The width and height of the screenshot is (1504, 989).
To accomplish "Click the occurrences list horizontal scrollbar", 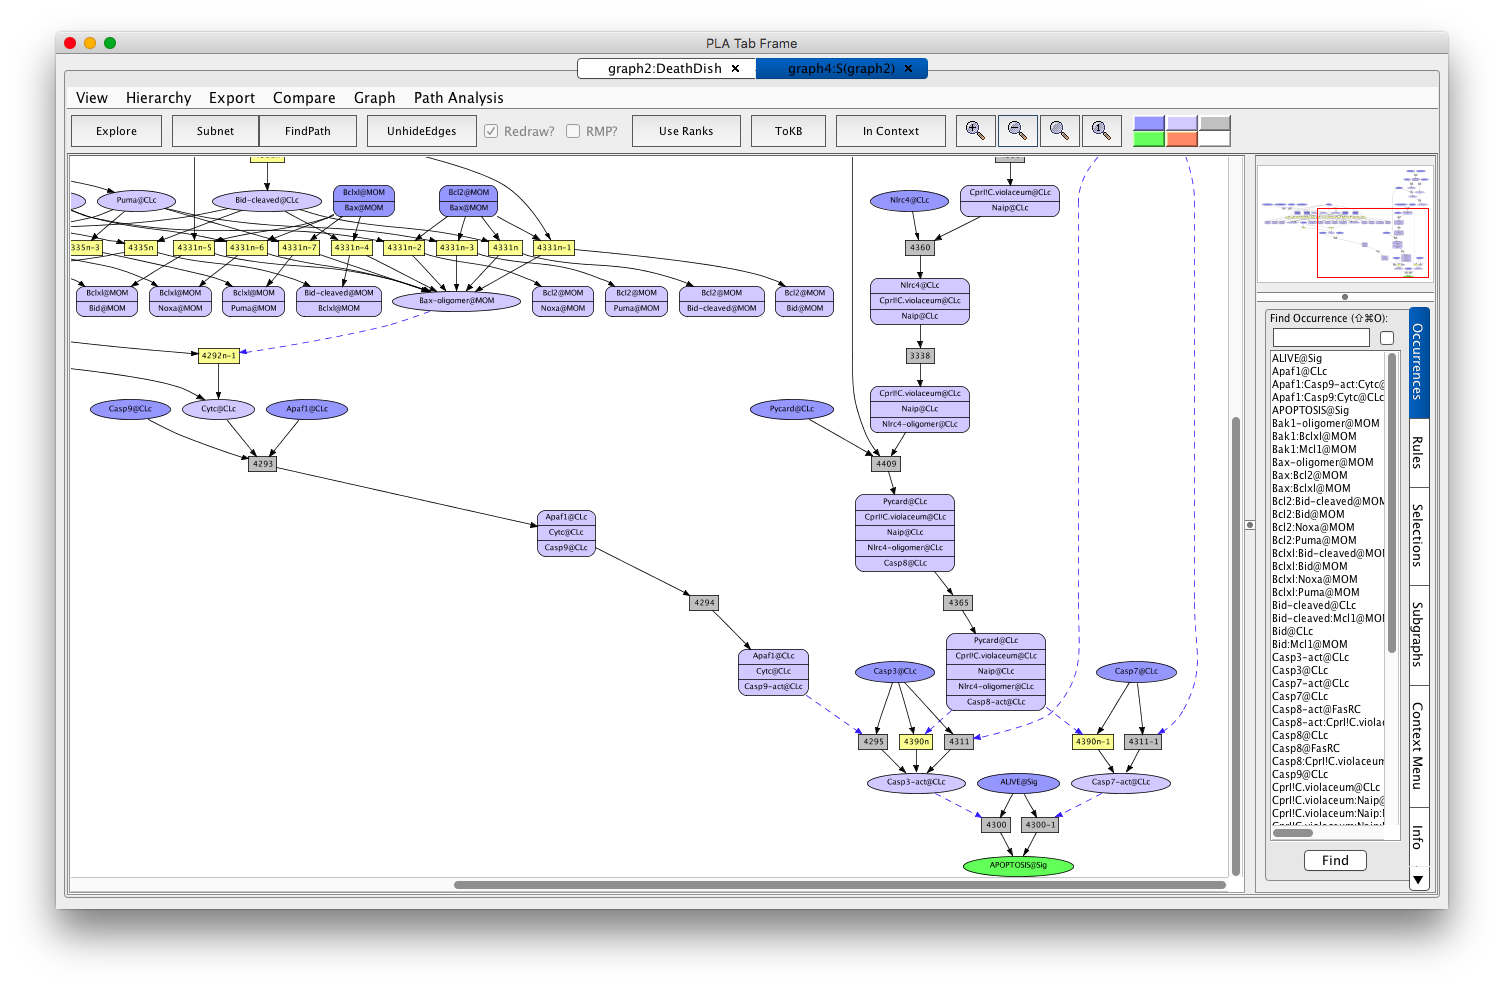I will (x=1292, y=833).
